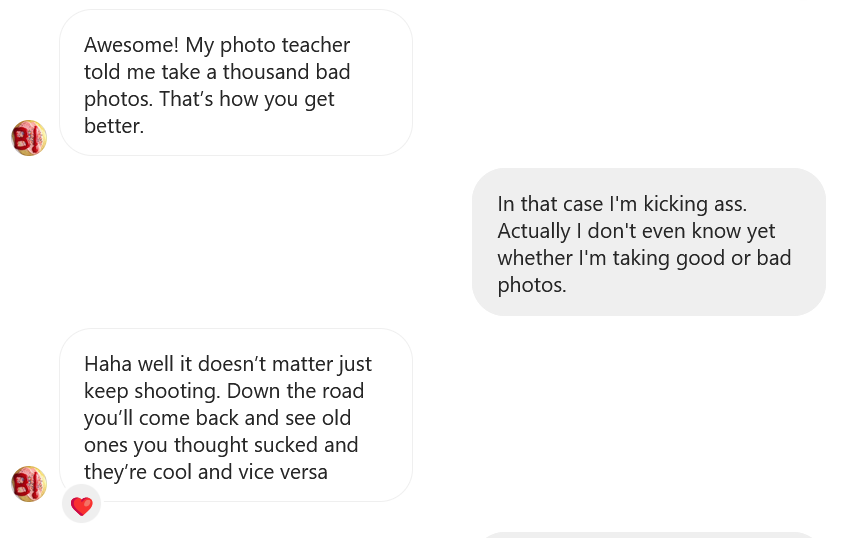Click the word 'photos.' in the gray reply
Image resolution: width=842 pixels, height=538 pixels.
(532, 285)
